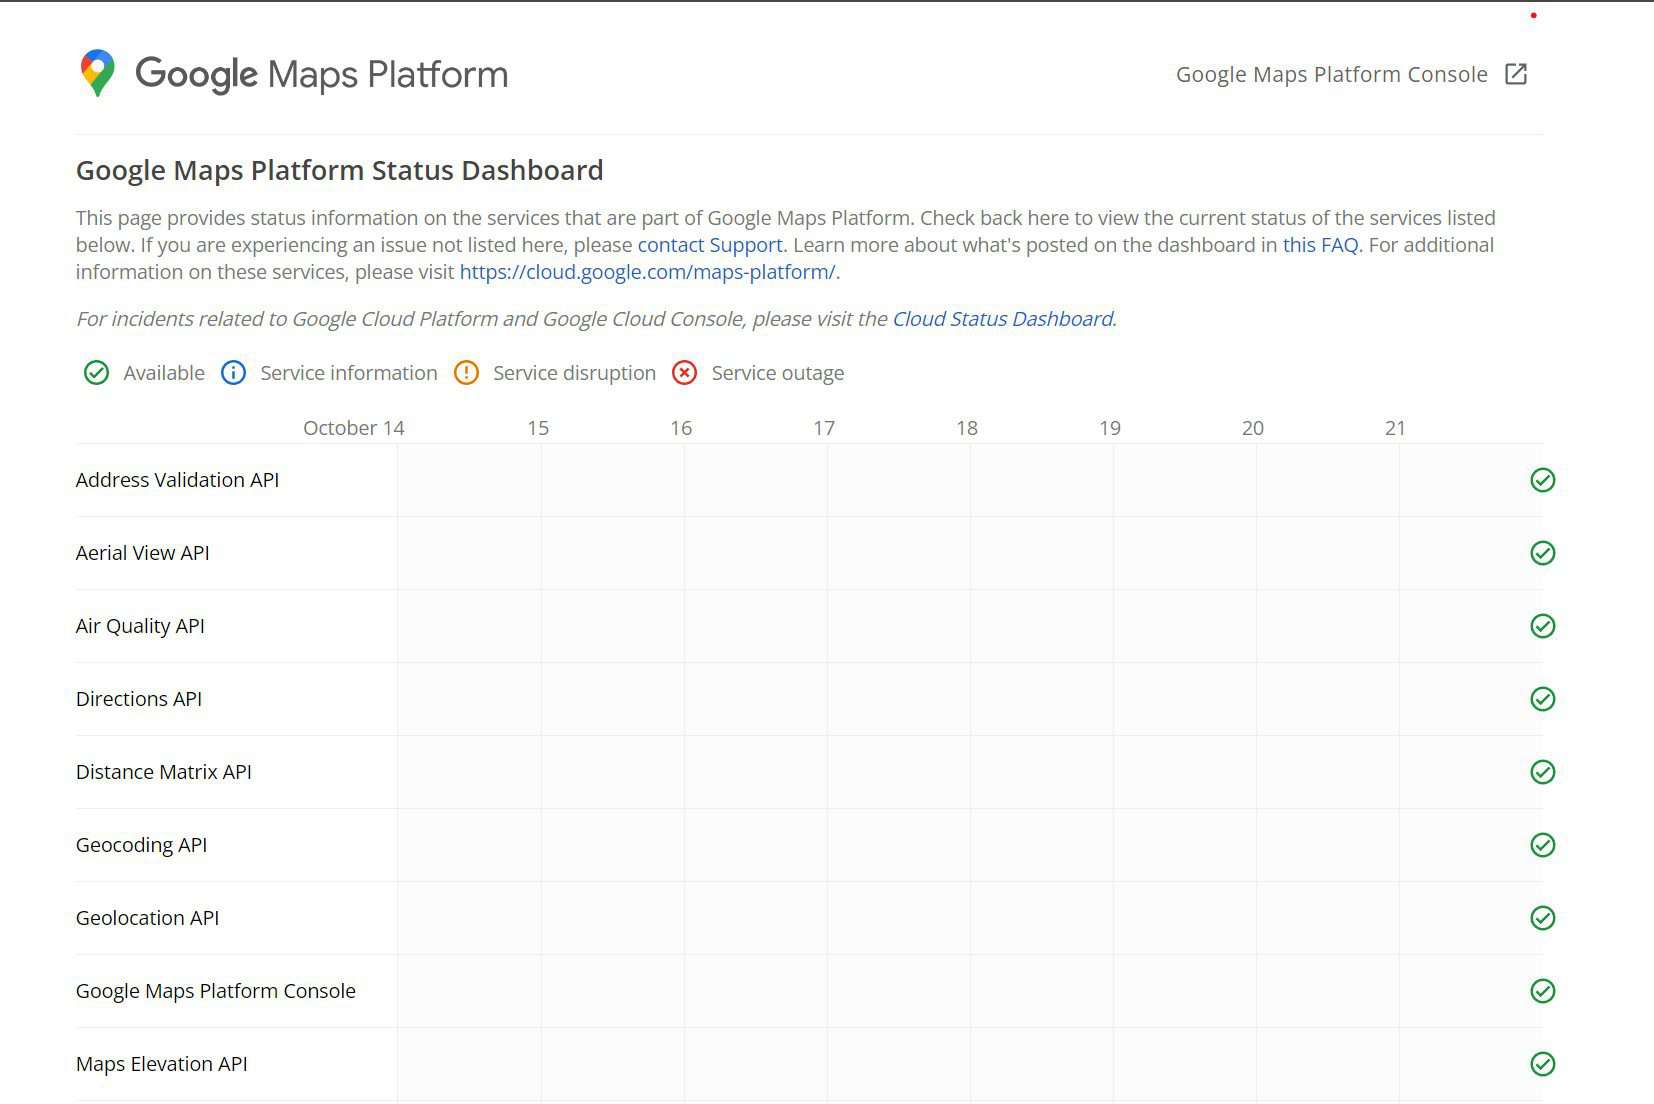Click the green Available legend icon
1654x1104 pixels.
(95, 373)
